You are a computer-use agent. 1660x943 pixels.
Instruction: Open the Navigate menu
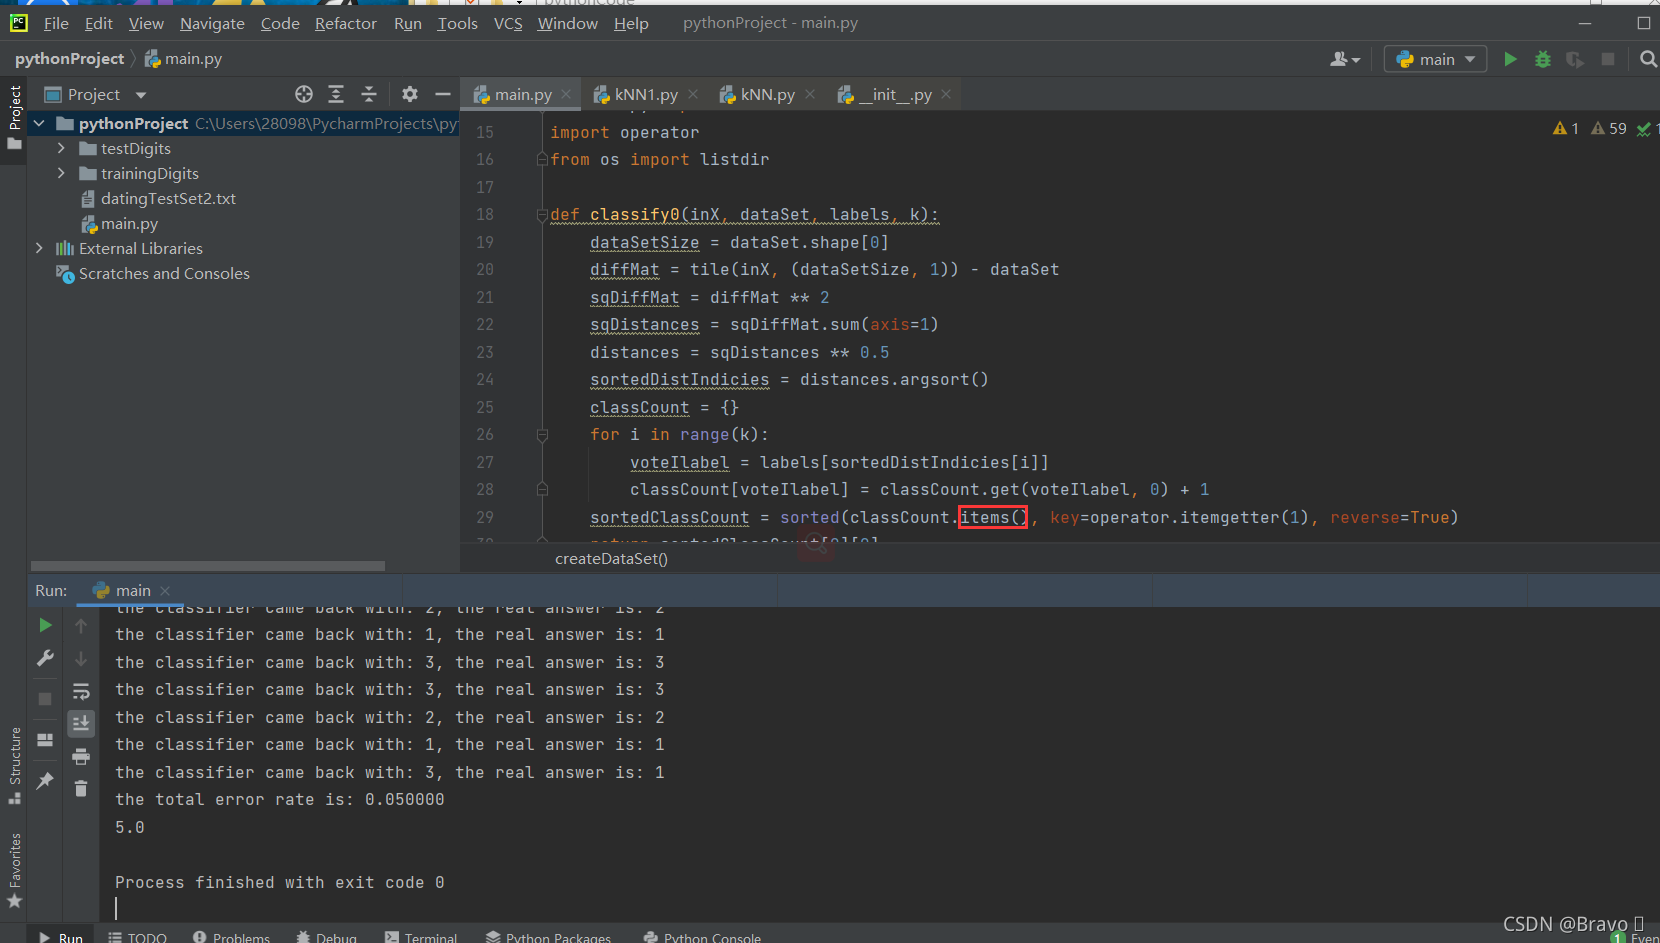[212, 23]
